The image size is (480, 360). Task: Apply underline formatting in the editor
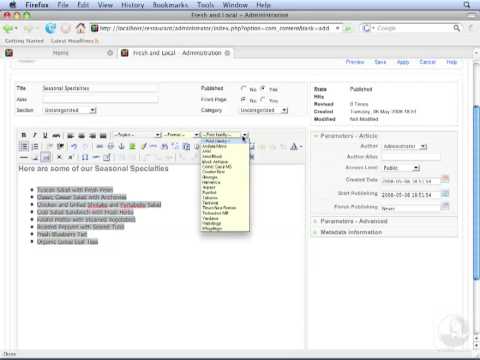click(x=45, y=135)
